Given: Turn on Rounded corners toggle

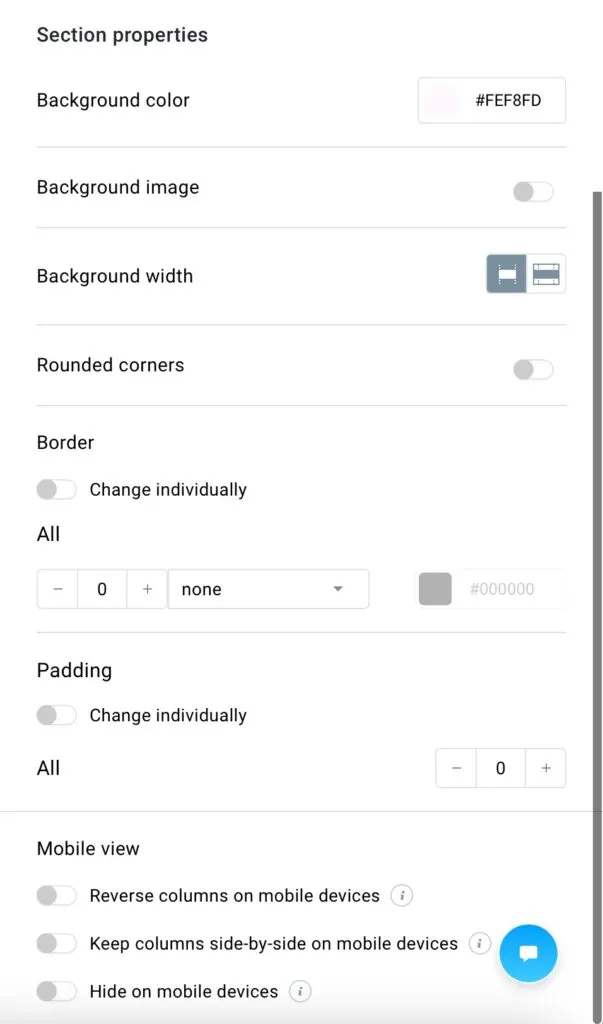Looking at the screenshot, I should point(533,370).
